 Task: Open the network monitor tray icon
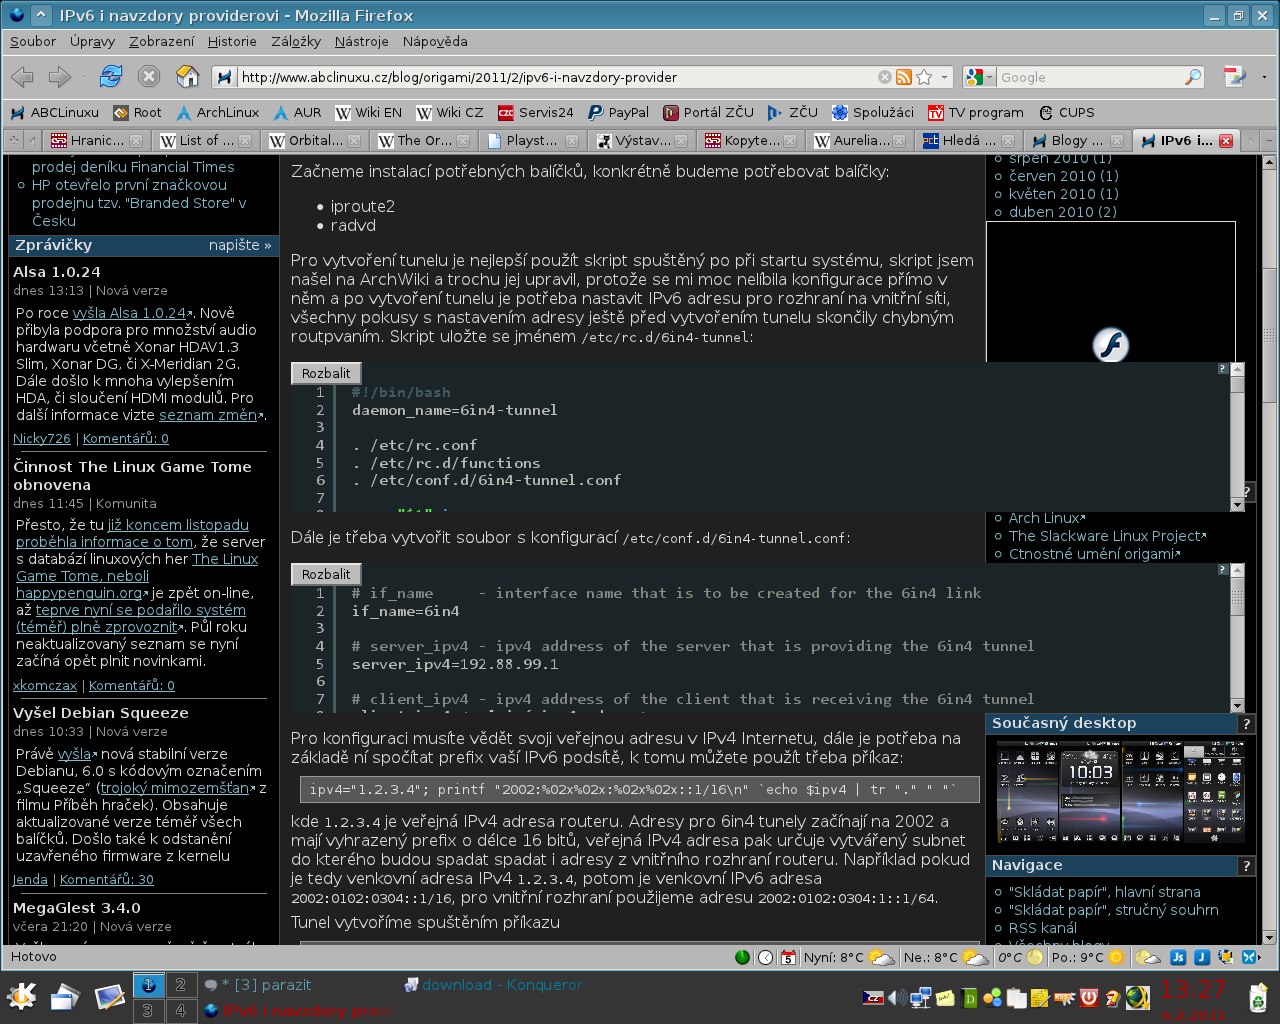pos(920,997)
